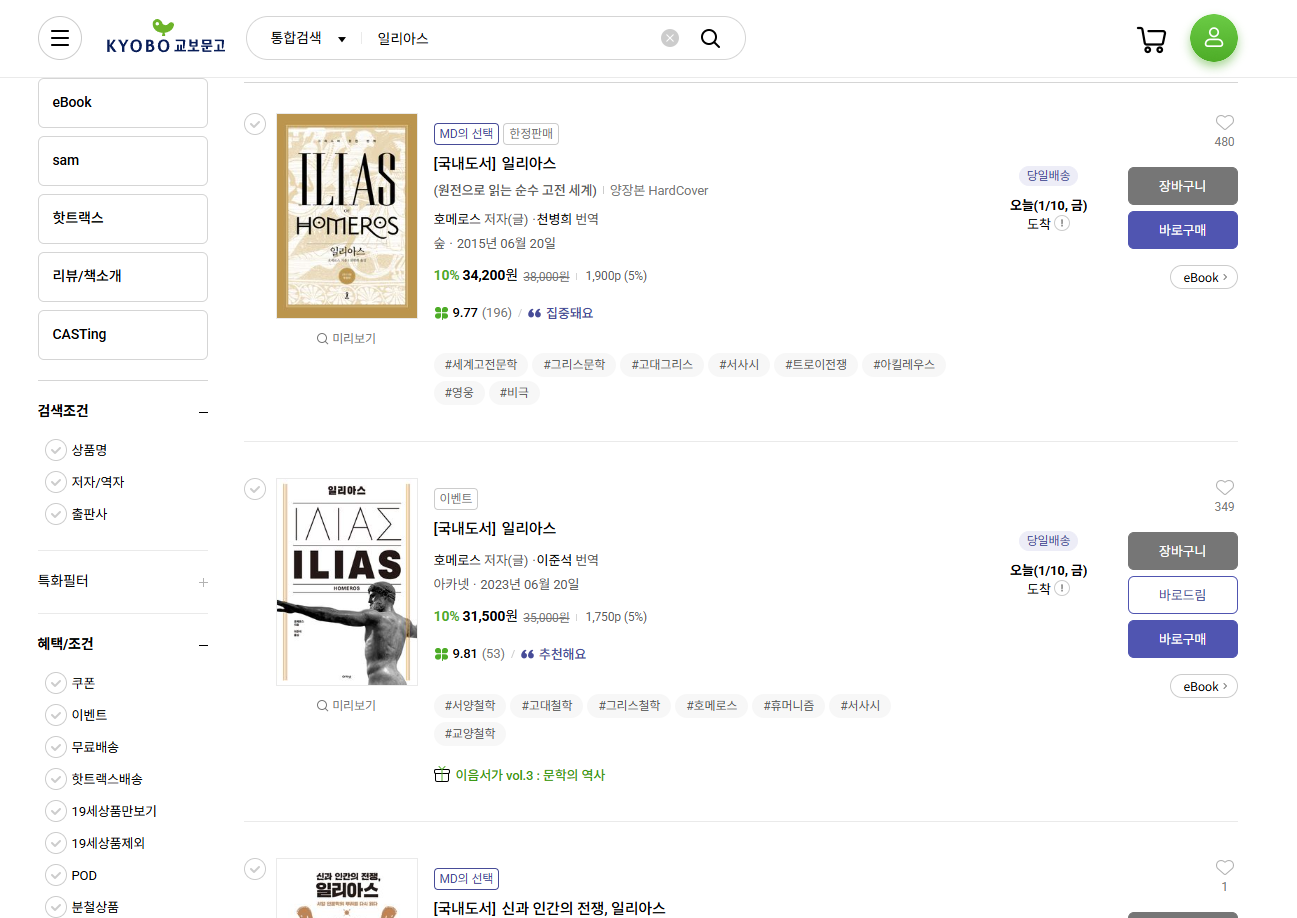This screenshot has height=918, width=1297.
Task: Choose 바로드림 pickup for the 아카넷 edition
Action: tap(1183, 595)
